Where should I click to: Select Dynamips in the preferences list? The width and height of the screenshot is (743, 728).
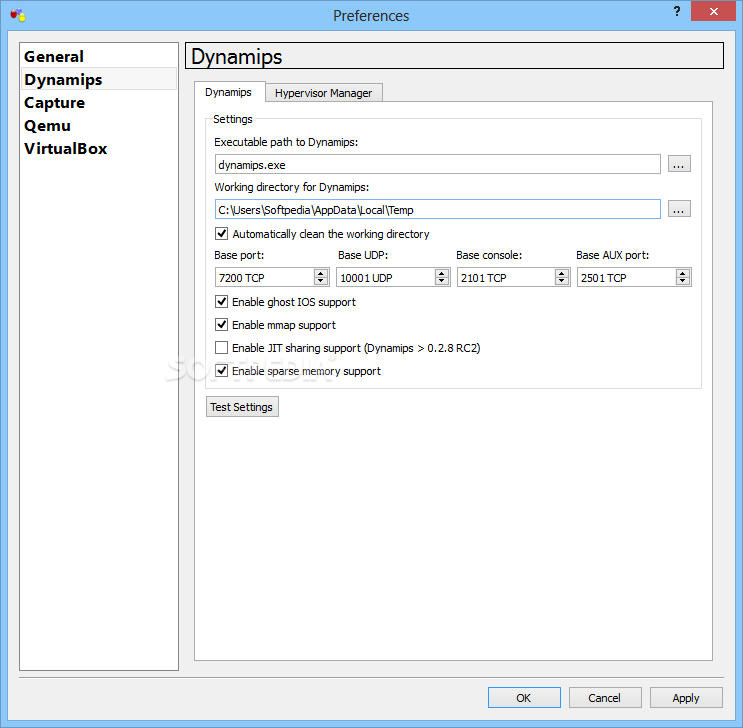coord(99,79)
